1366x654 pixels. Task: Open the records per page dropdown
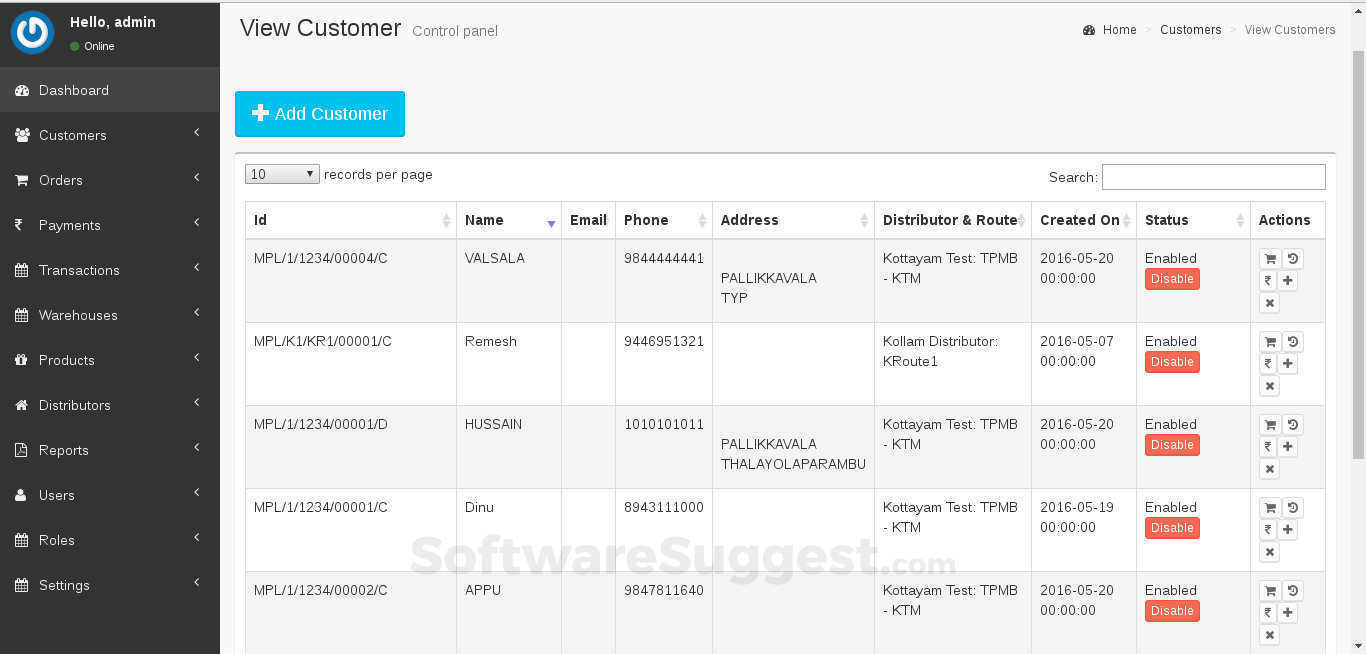click(281, 173)
